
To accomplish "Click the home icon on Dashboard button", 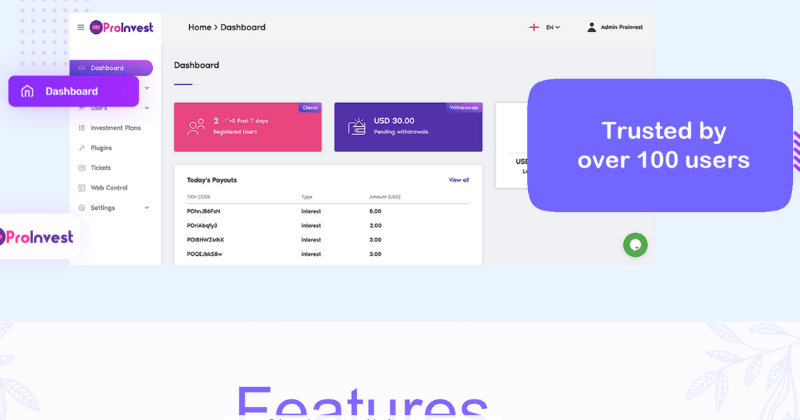I will click(27, 91).
